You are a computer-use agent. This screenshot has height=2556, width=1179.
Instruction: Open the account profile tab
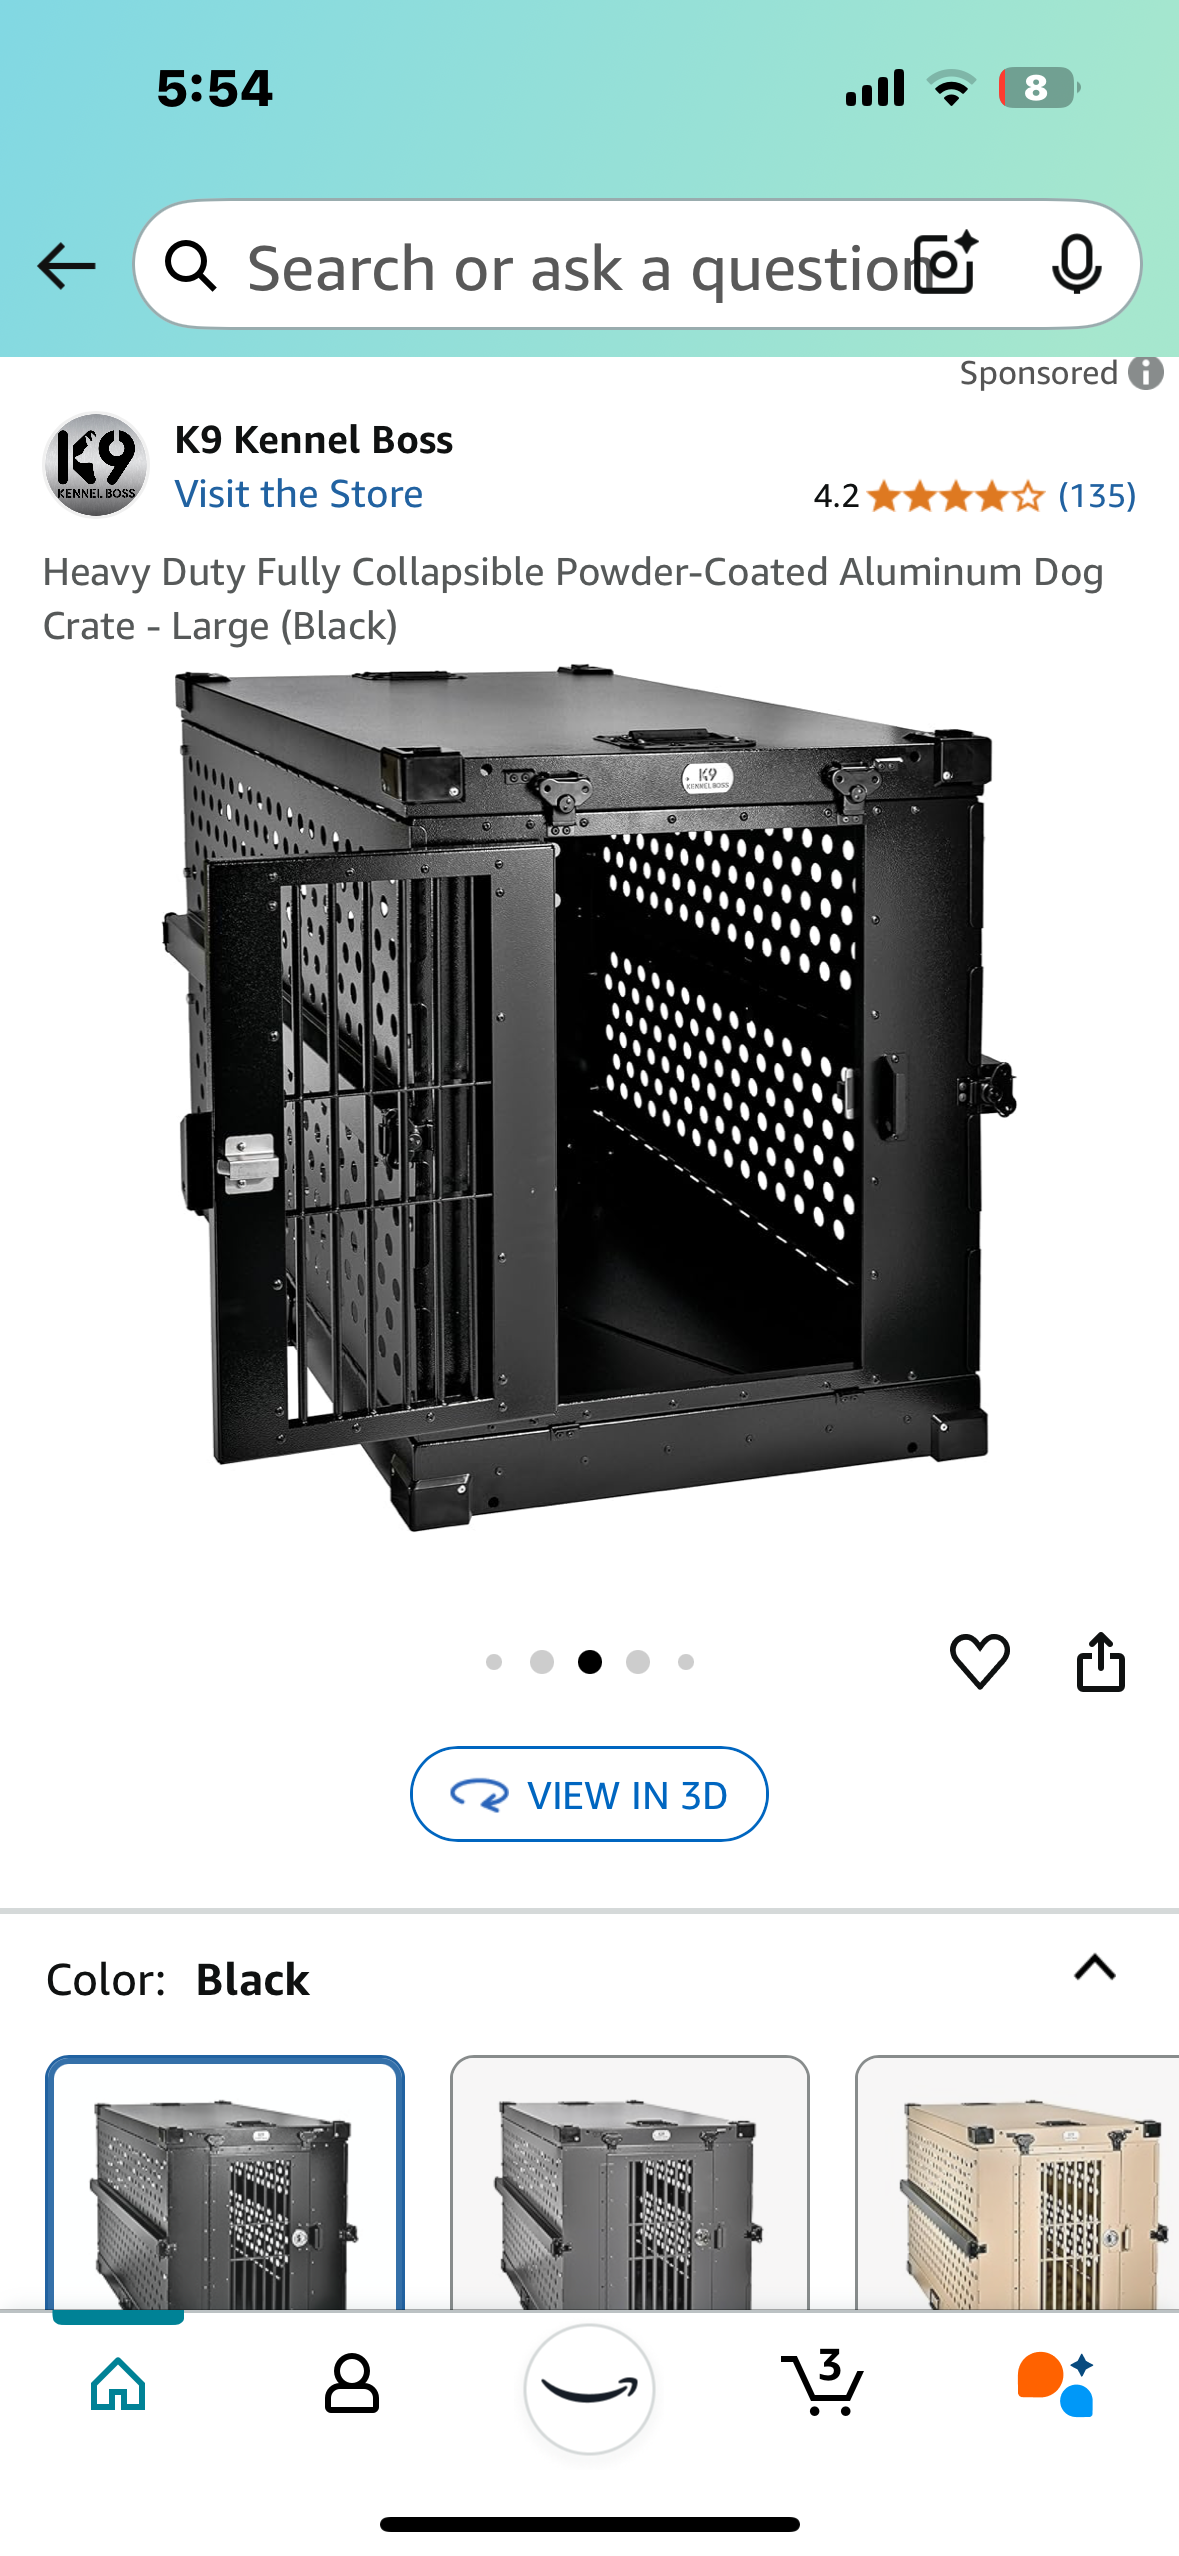click(x=352, y=2384)
